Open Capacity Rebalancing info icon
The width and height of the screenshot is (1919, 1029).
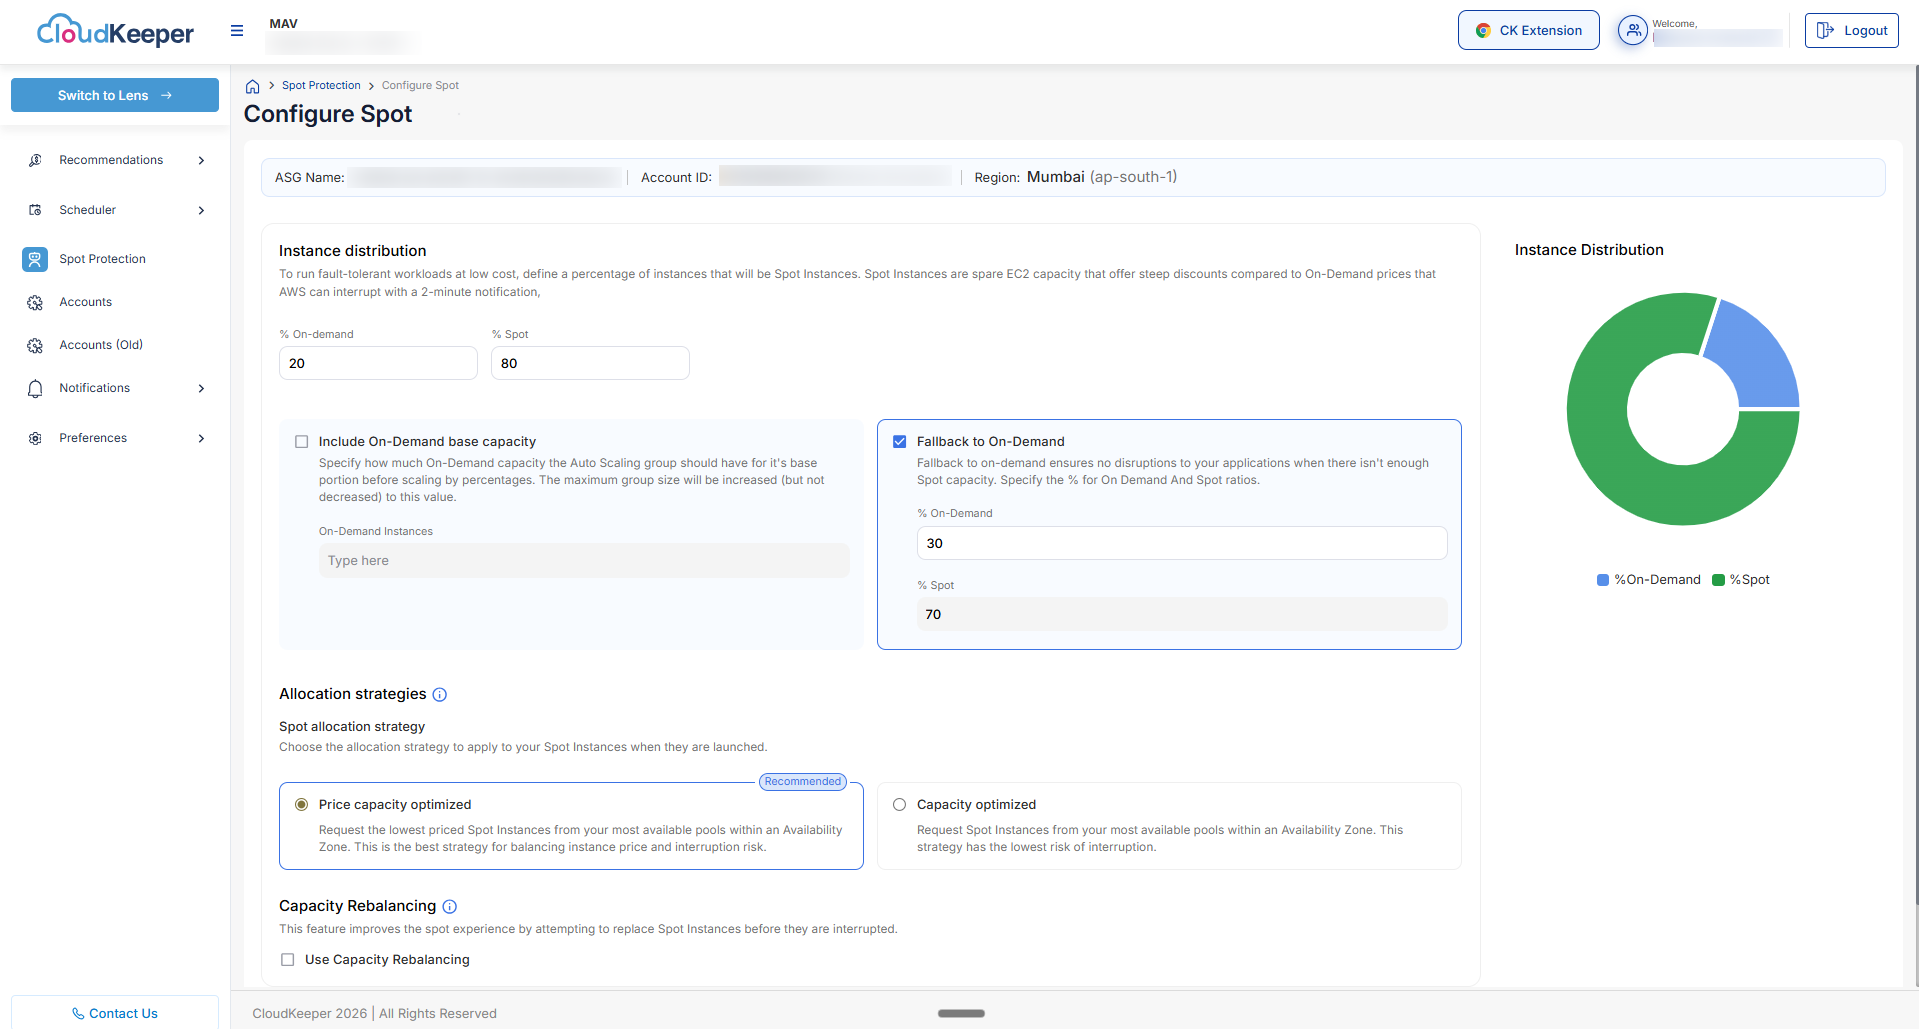click(449, 907)
